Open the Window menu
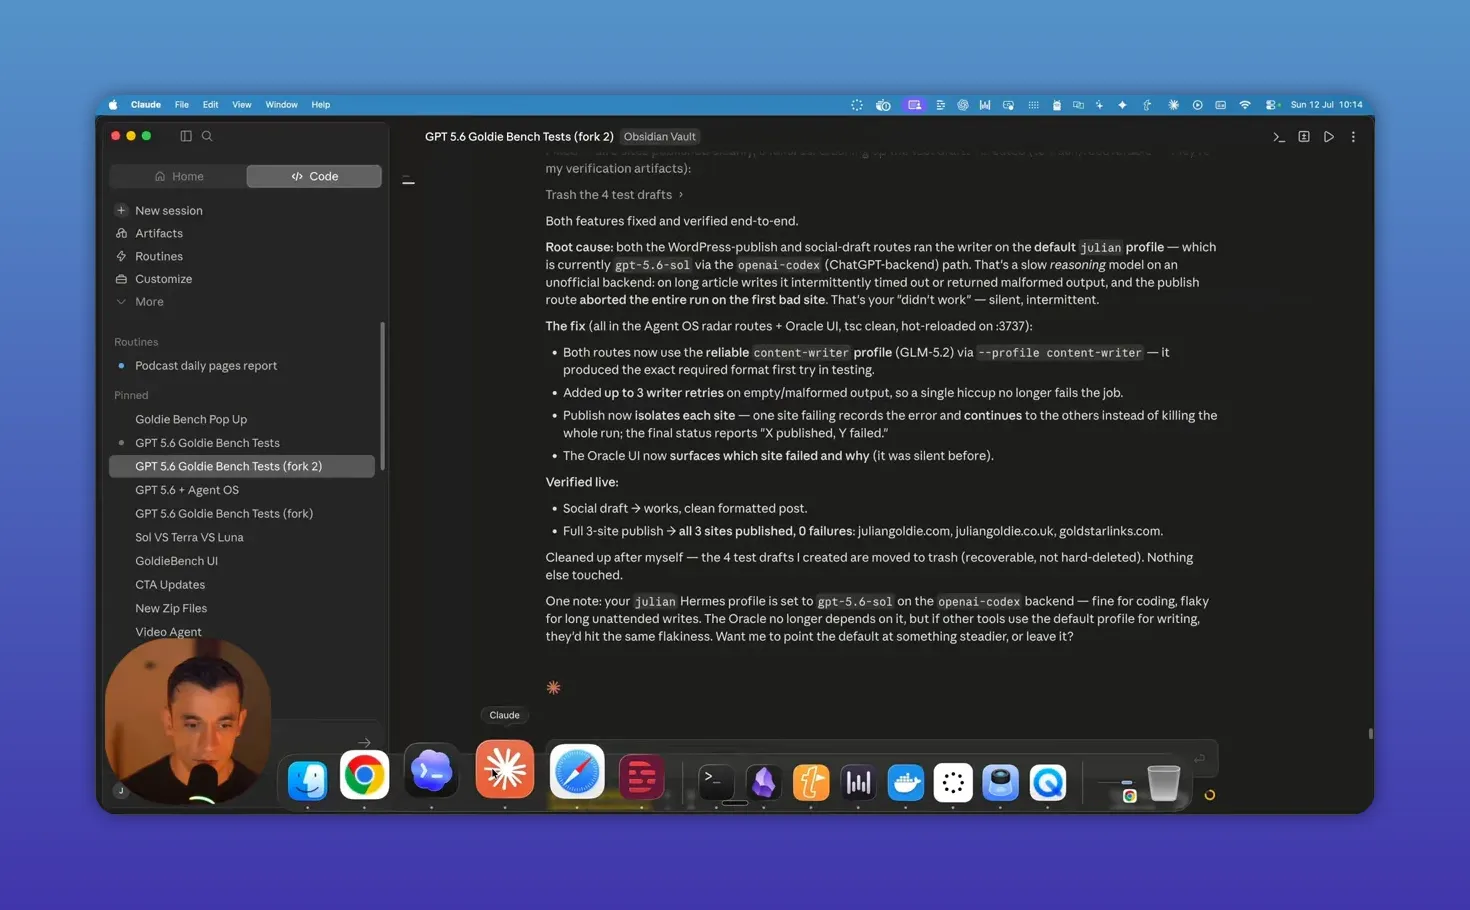This screenshot has width=1470, height=910. click(x=281, y=105)
